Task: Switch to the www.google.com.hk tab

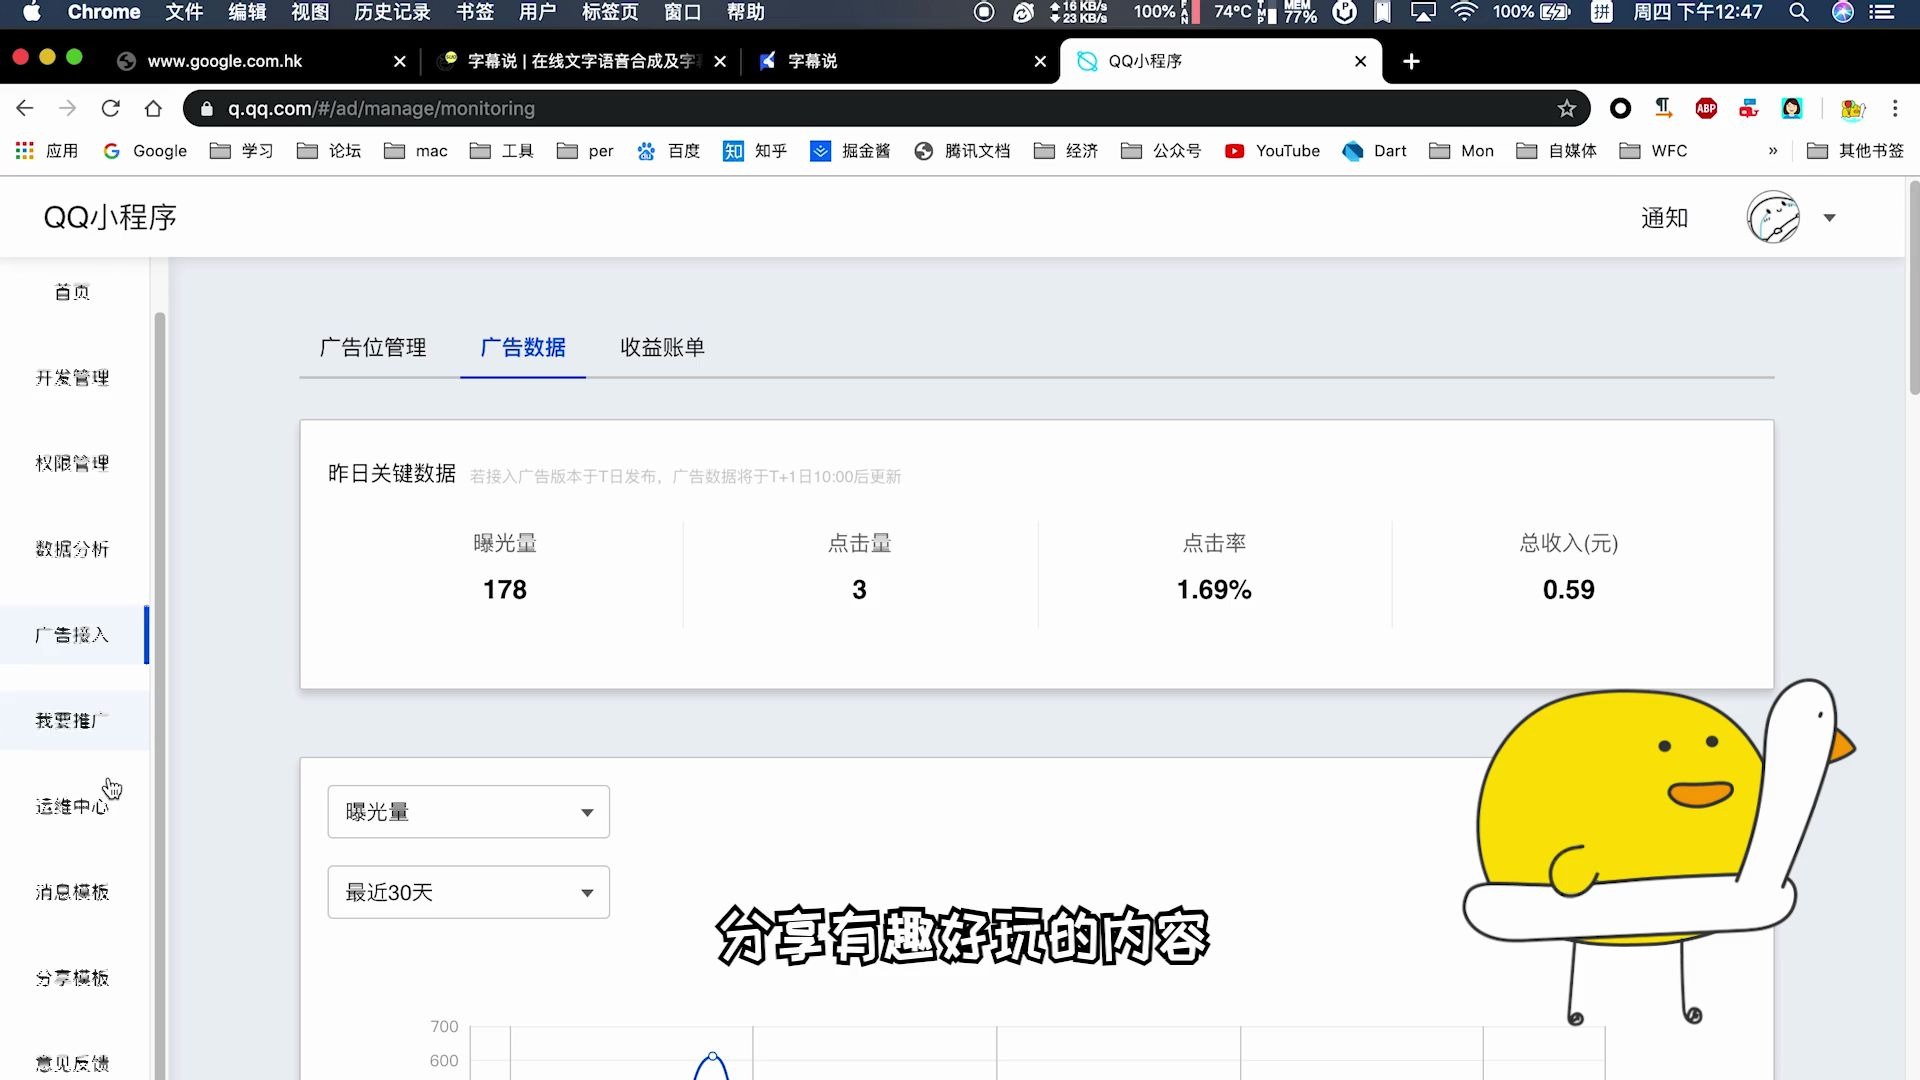Action: [x=260, y=61]
